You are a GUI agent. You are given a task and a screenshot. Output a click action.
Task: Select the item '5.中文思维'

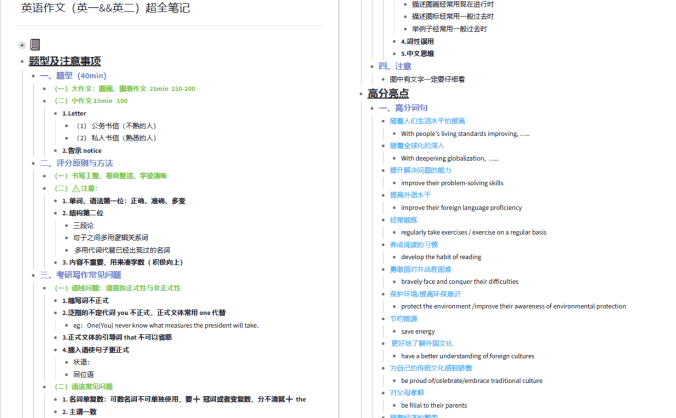(417, 53)
